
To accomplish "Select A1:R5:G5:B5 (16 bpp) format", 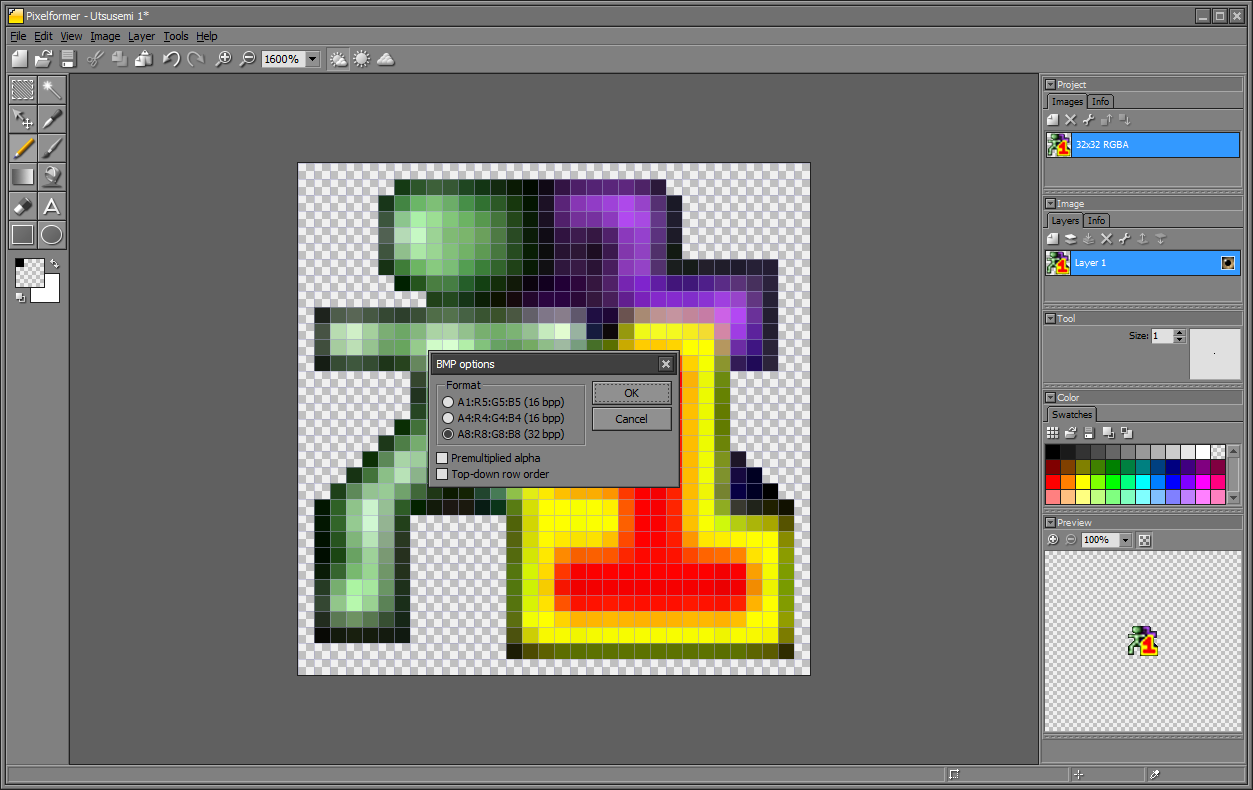I will 503,402.
